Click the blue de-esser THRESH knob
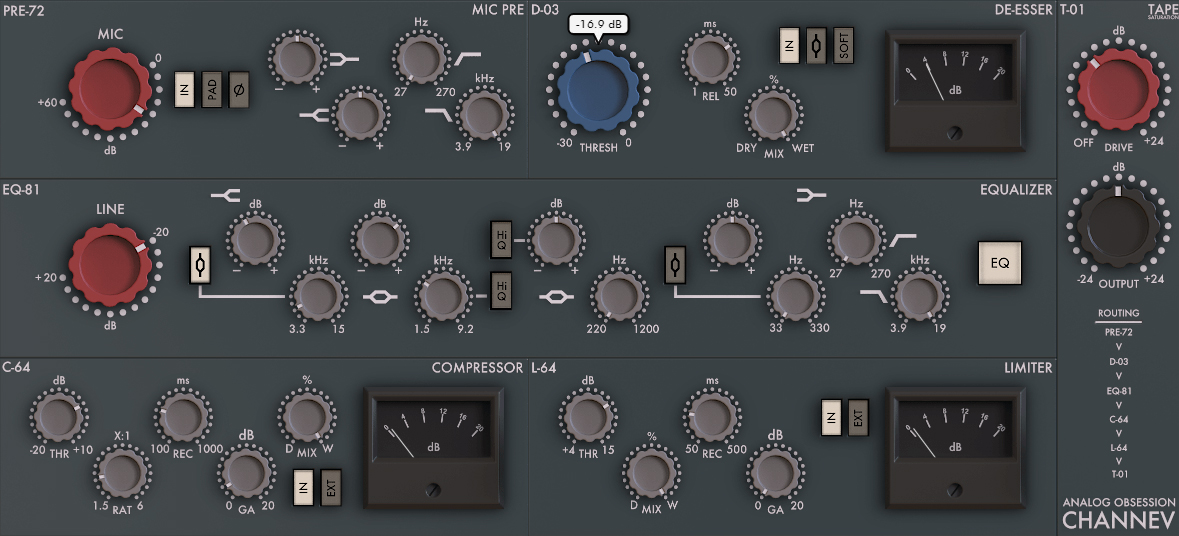The width and height of the screenshot is (1179, 536). (x=597, y=93)
